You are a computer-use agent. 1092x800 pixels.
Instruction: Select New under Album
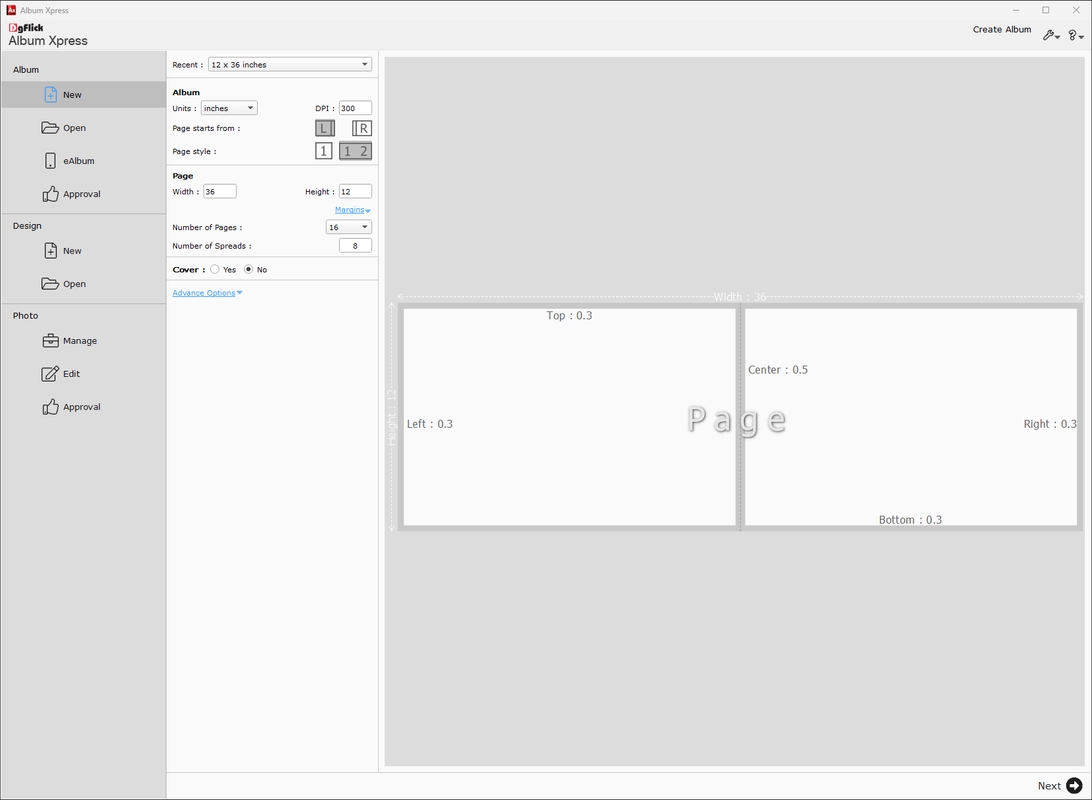pos(84,95)
